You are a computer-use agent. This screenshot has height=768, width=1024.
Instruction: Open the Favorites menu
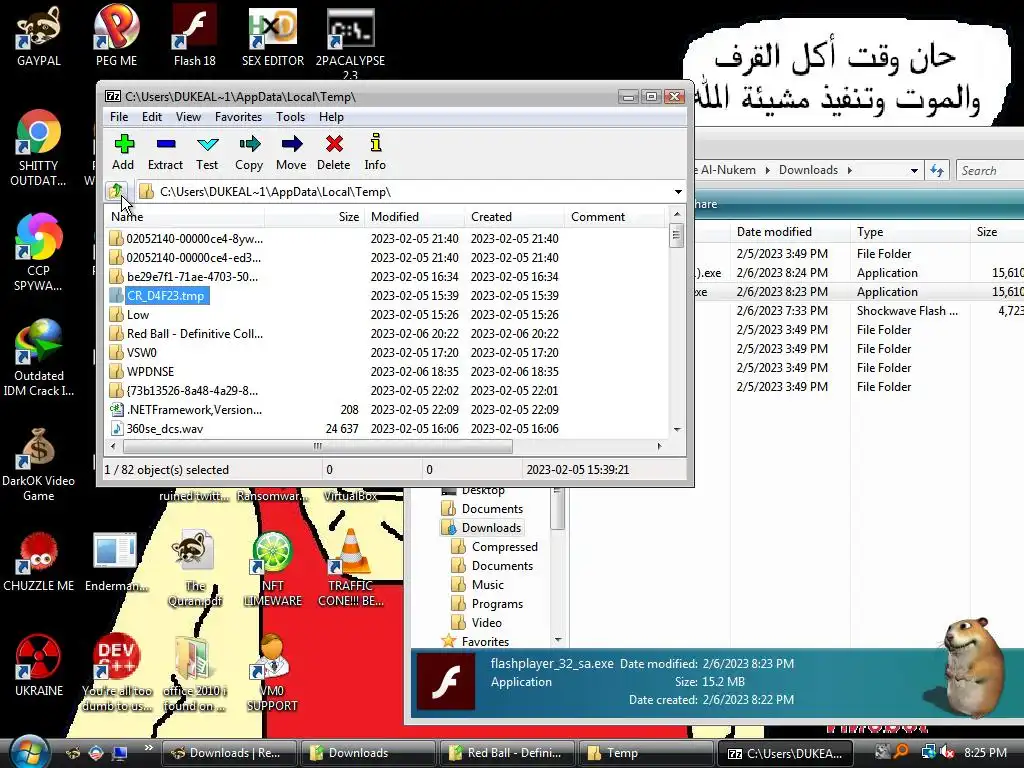(x=238, y=117)
